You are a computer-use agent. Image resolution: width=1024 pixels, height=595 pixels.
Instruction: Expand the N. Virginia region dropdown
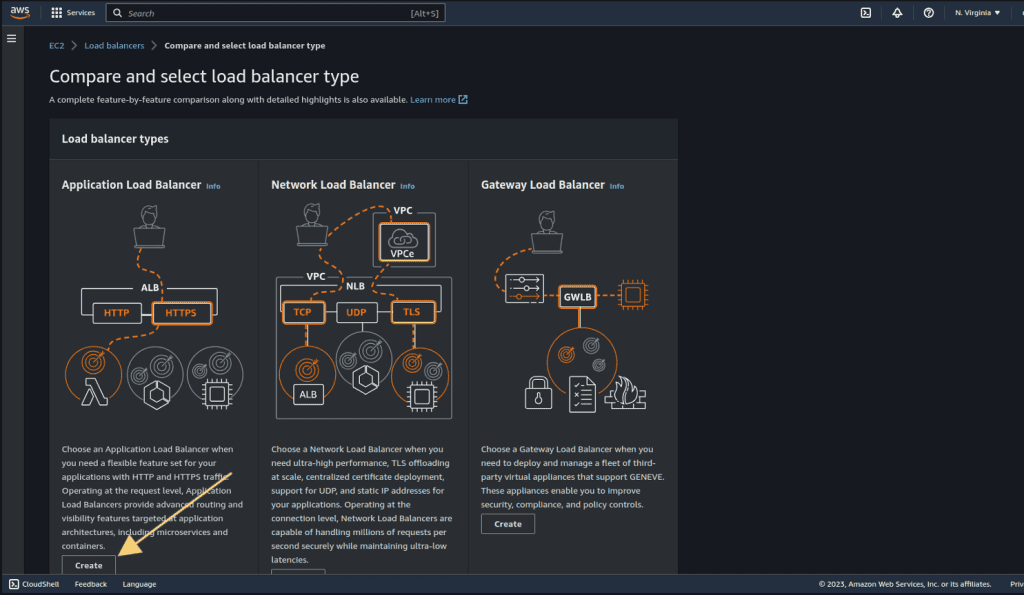click(x=977, y=13)
